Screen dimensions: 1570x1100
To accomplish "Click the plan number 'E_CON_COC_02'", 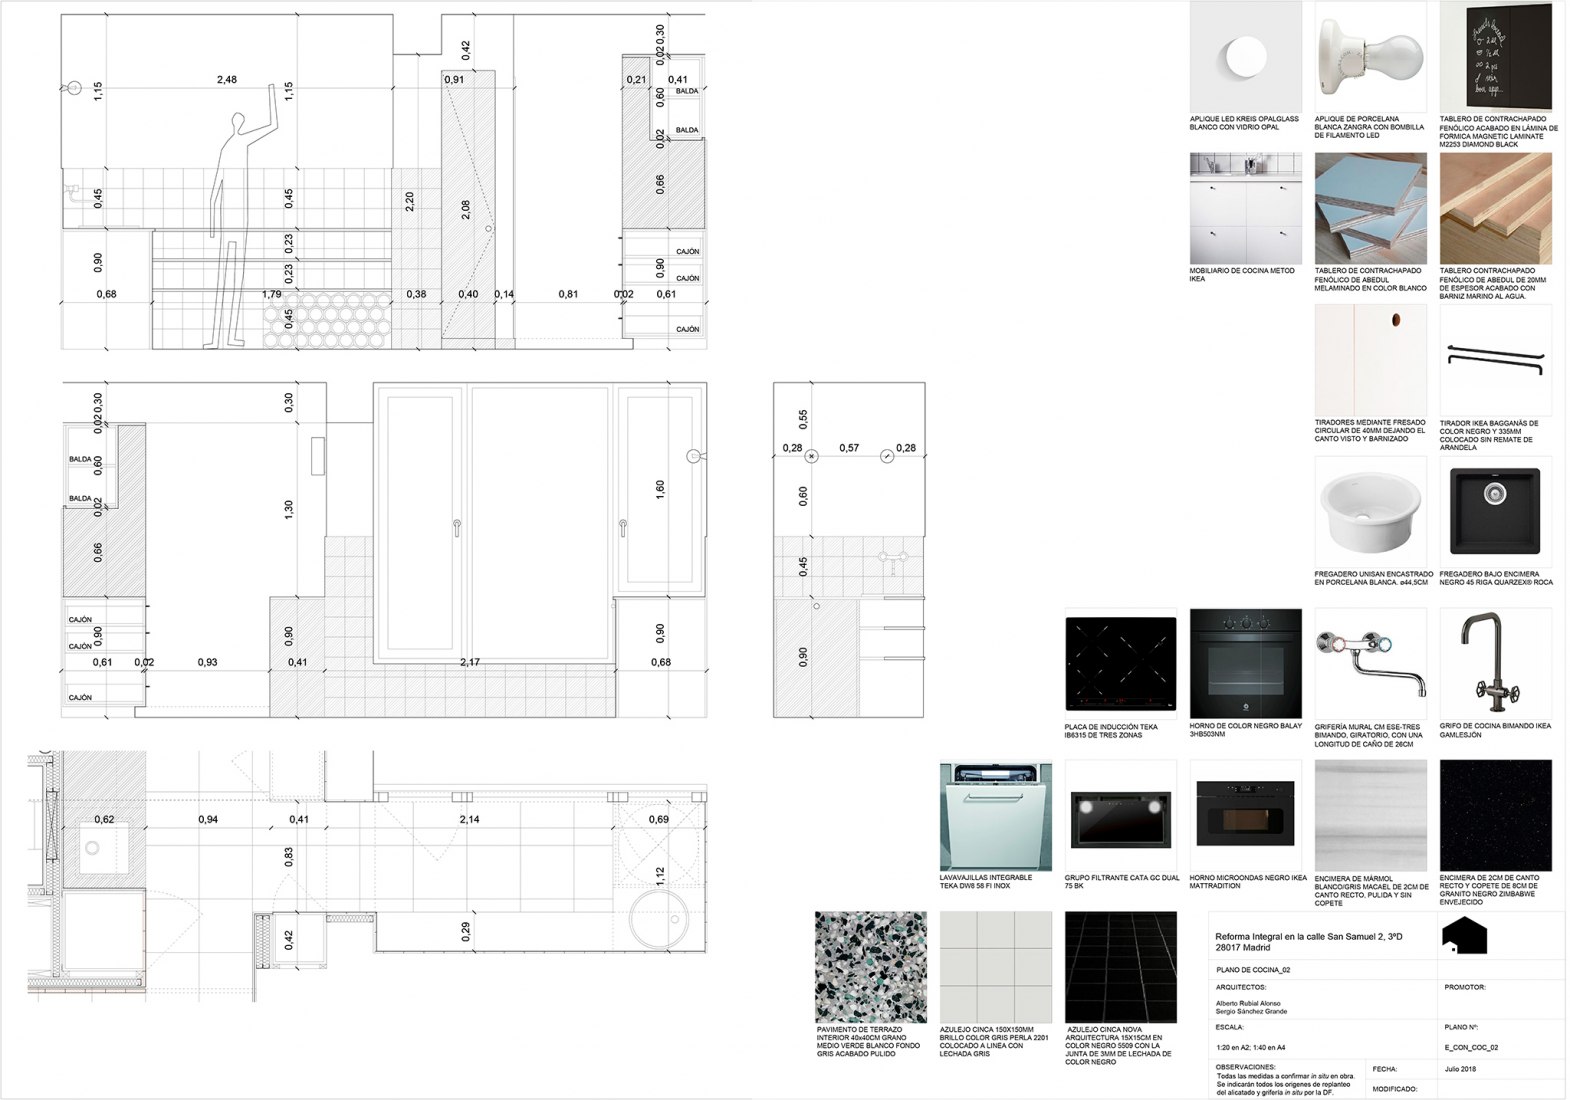I will [x=1471, y=1048].
